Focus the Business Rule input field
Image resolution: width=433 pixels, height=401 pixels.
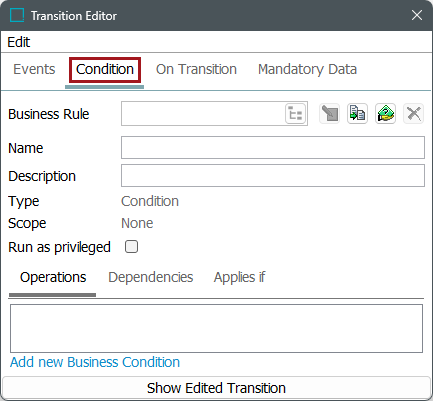(203, 114)
